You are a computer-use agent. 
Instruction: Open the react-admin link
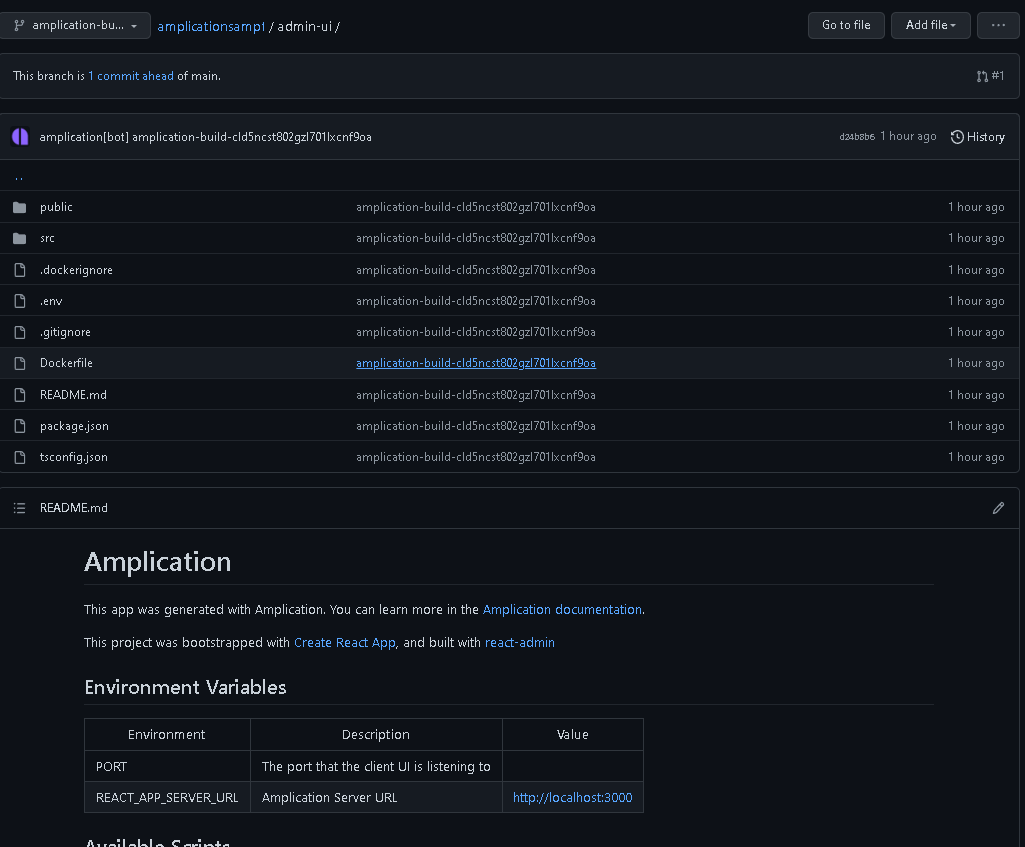(x=520, y=642)
